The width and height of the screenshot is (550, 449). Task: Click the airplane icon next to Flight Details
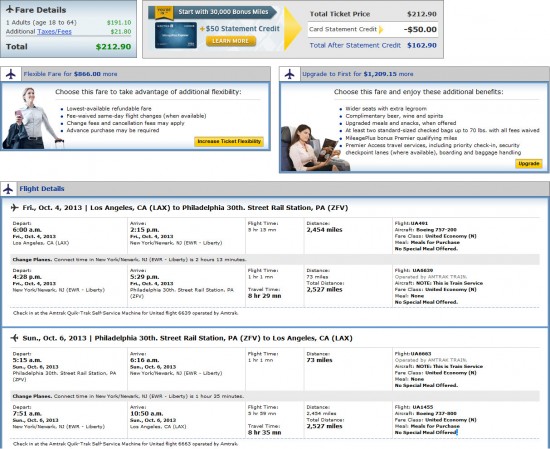point(8,189)
